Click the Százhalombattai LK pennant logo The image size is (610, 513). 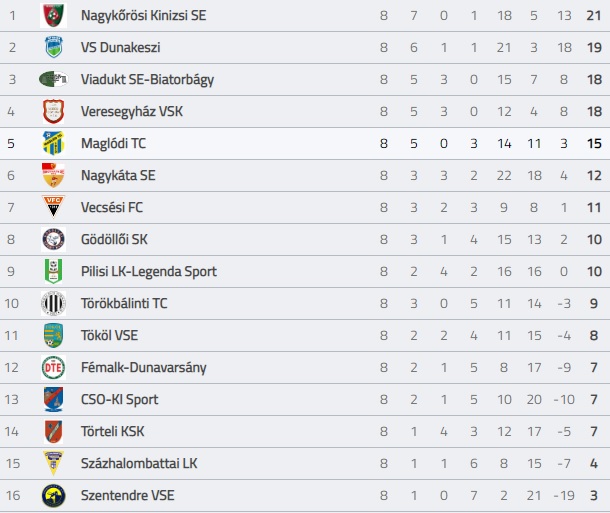pyautogui.click(x=53, y=463)
